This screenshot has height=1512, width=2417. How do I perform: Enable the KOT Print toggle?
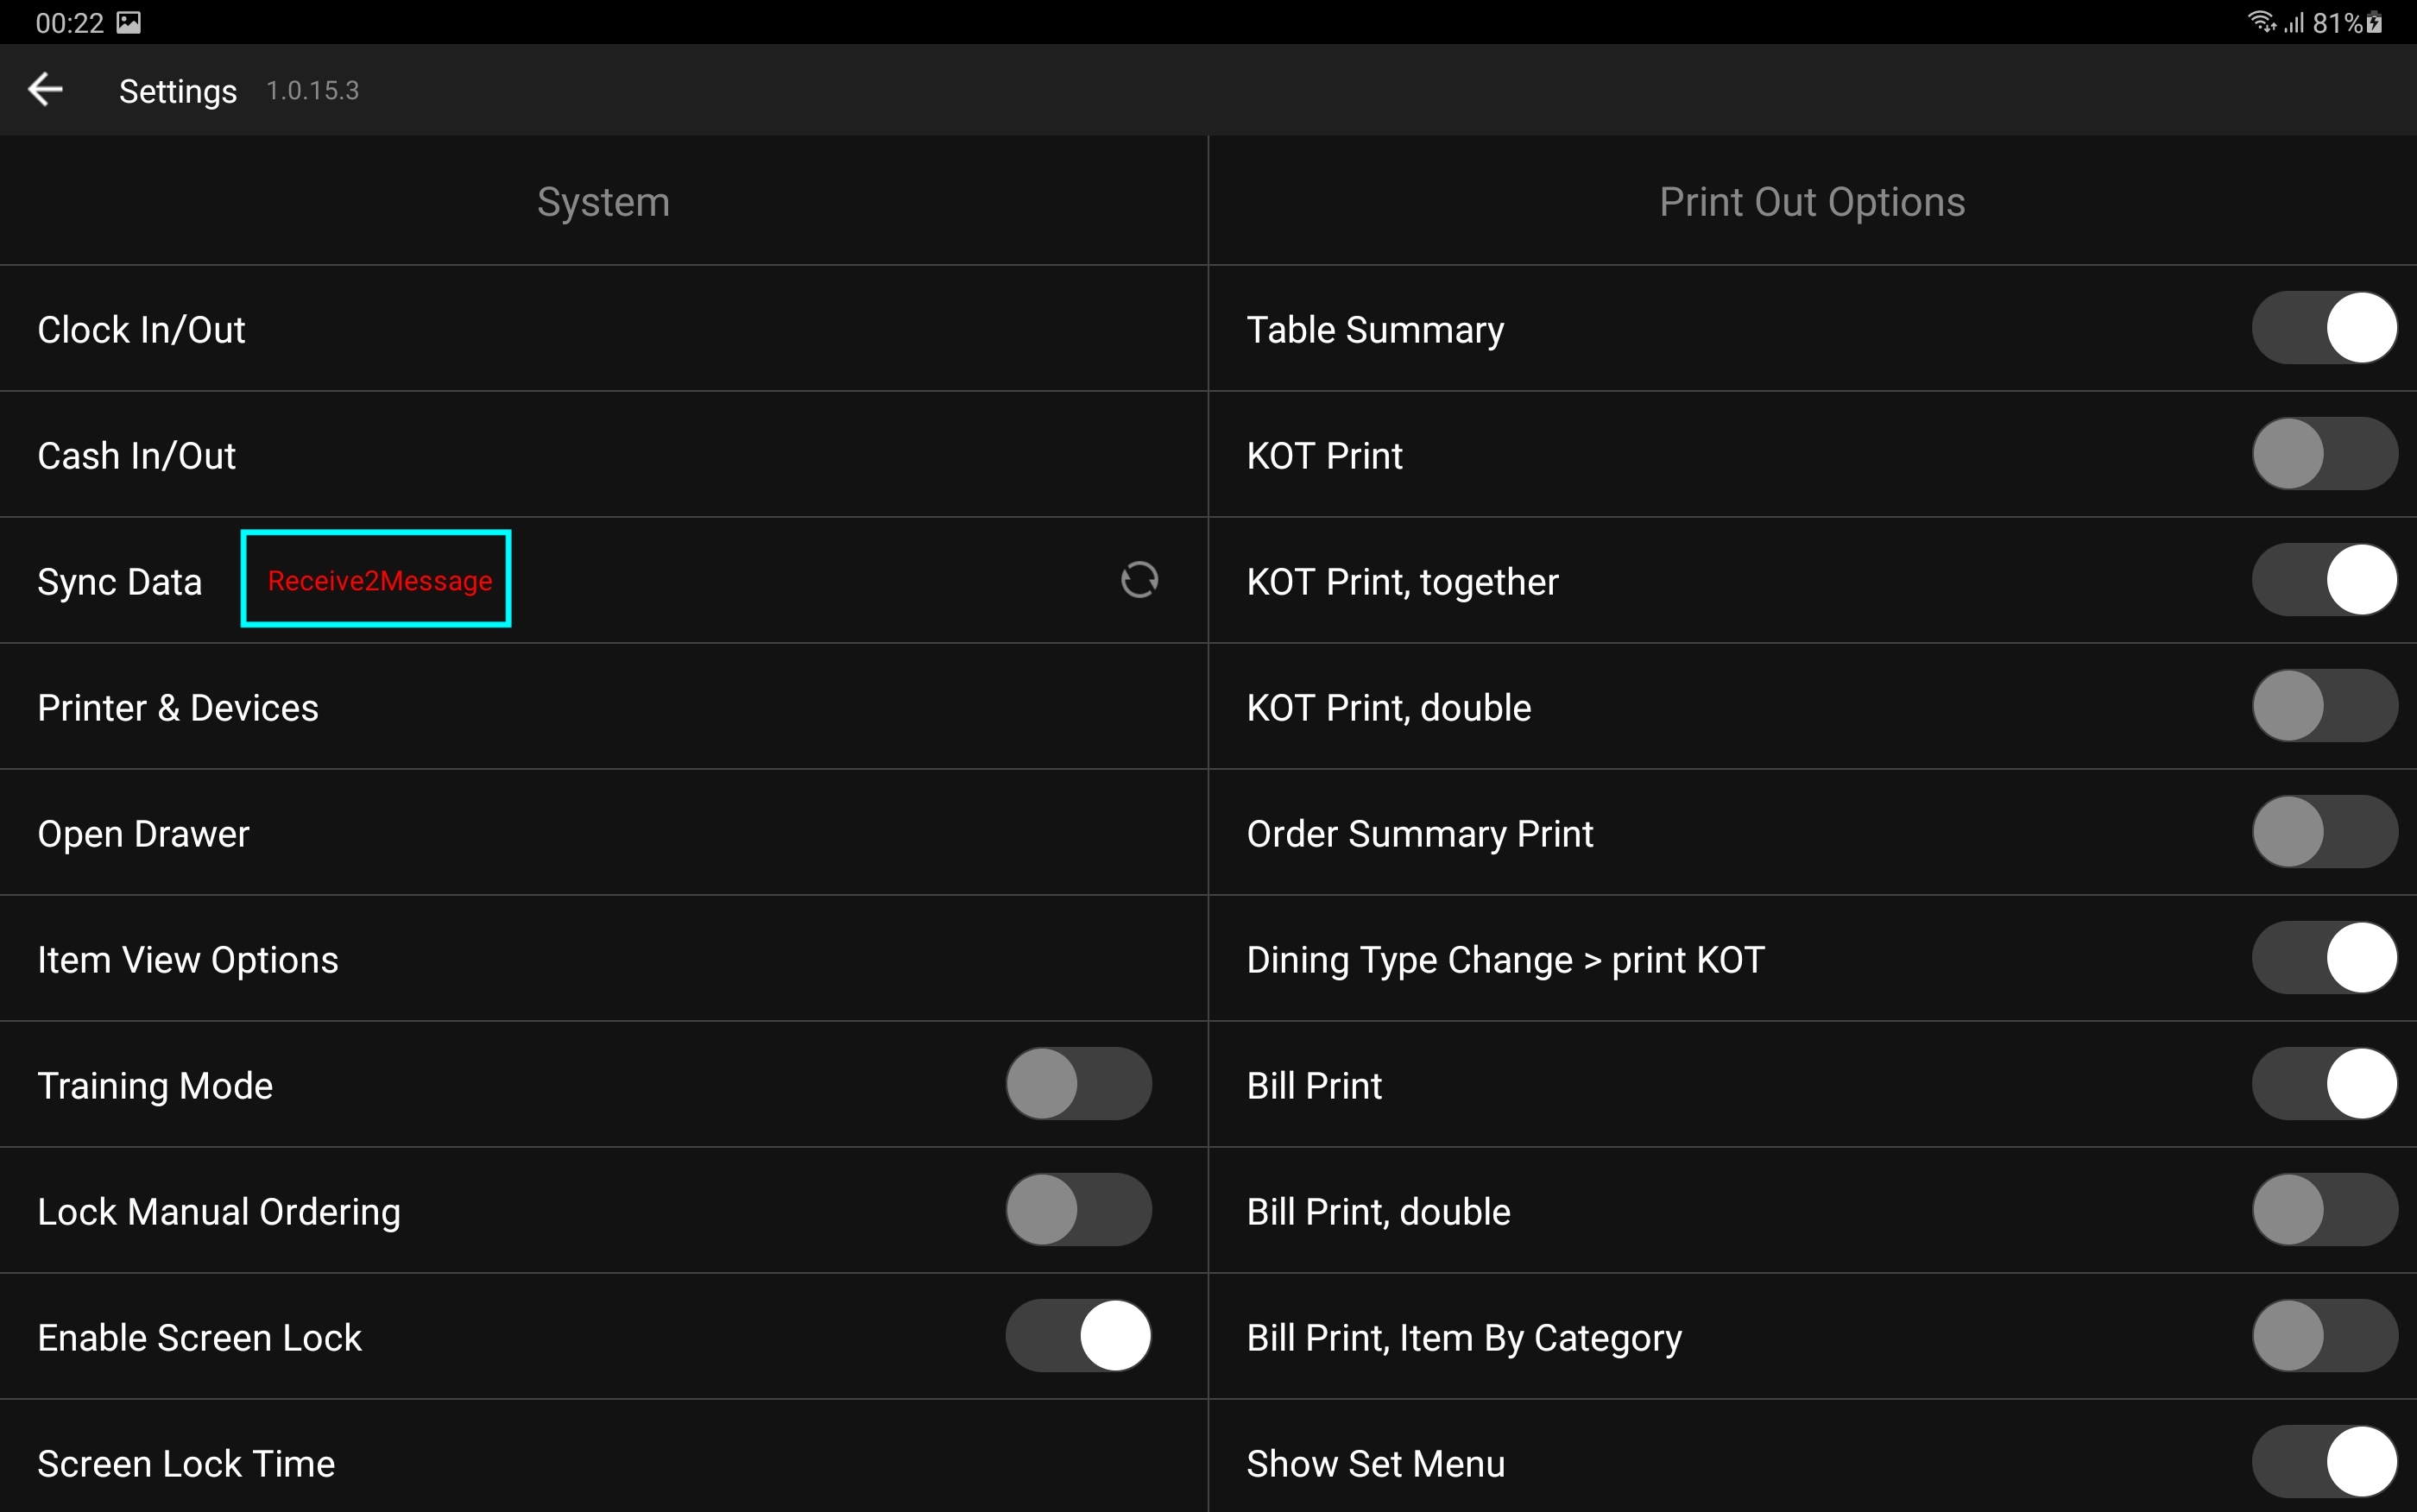click(2324, 454)
